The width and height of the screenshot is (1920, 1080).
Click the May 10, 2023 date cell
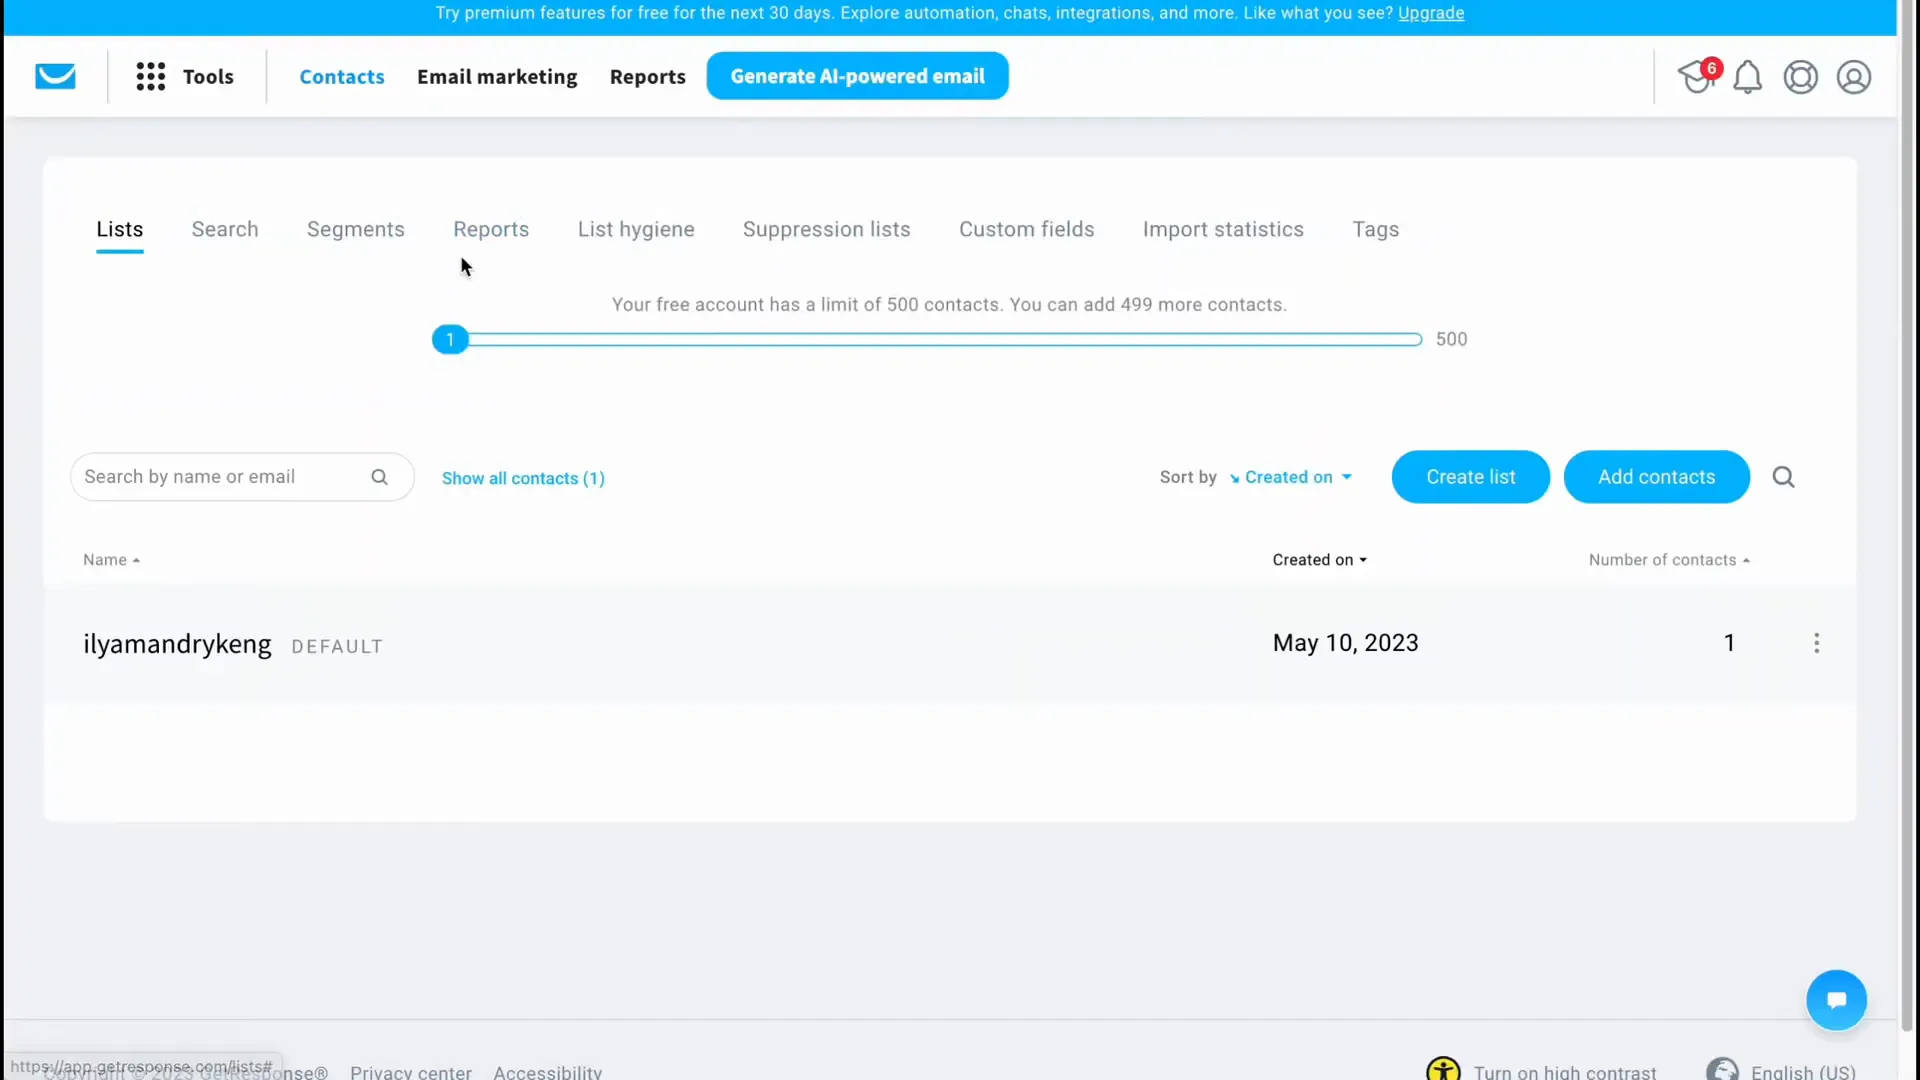point(1345,643)
